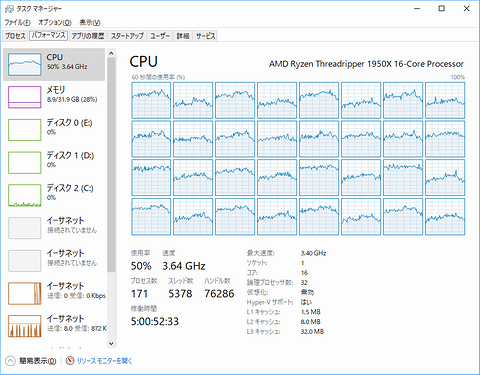Screen dimensions: 480x375
Task: Select ディスク 0 (E:) entry
Action: pyautogui.click(x=54, y=130)
